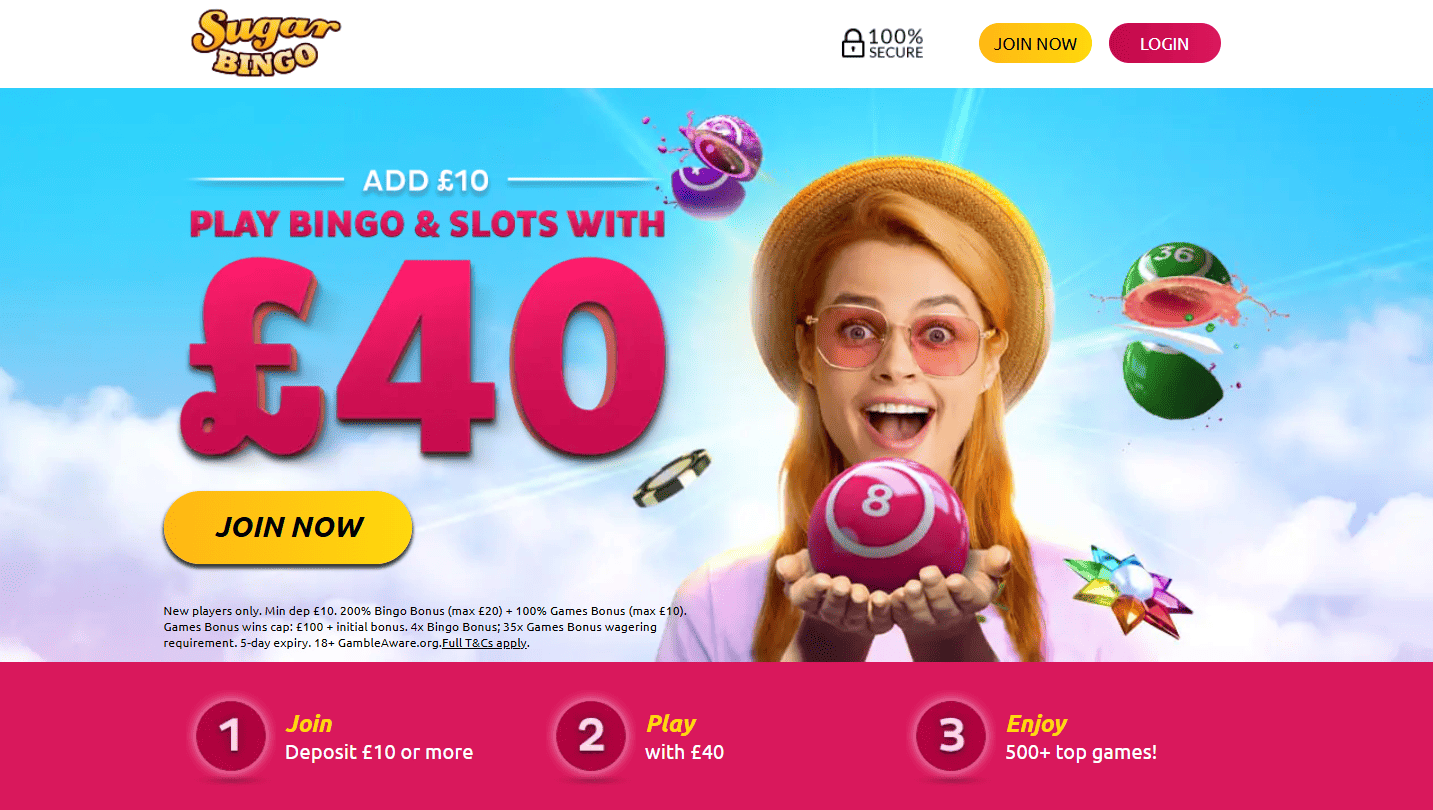The width and height of the screenshot is (1433, 810).
Task: Click the Sugar Bingo logo
Action: pos(266,42)
